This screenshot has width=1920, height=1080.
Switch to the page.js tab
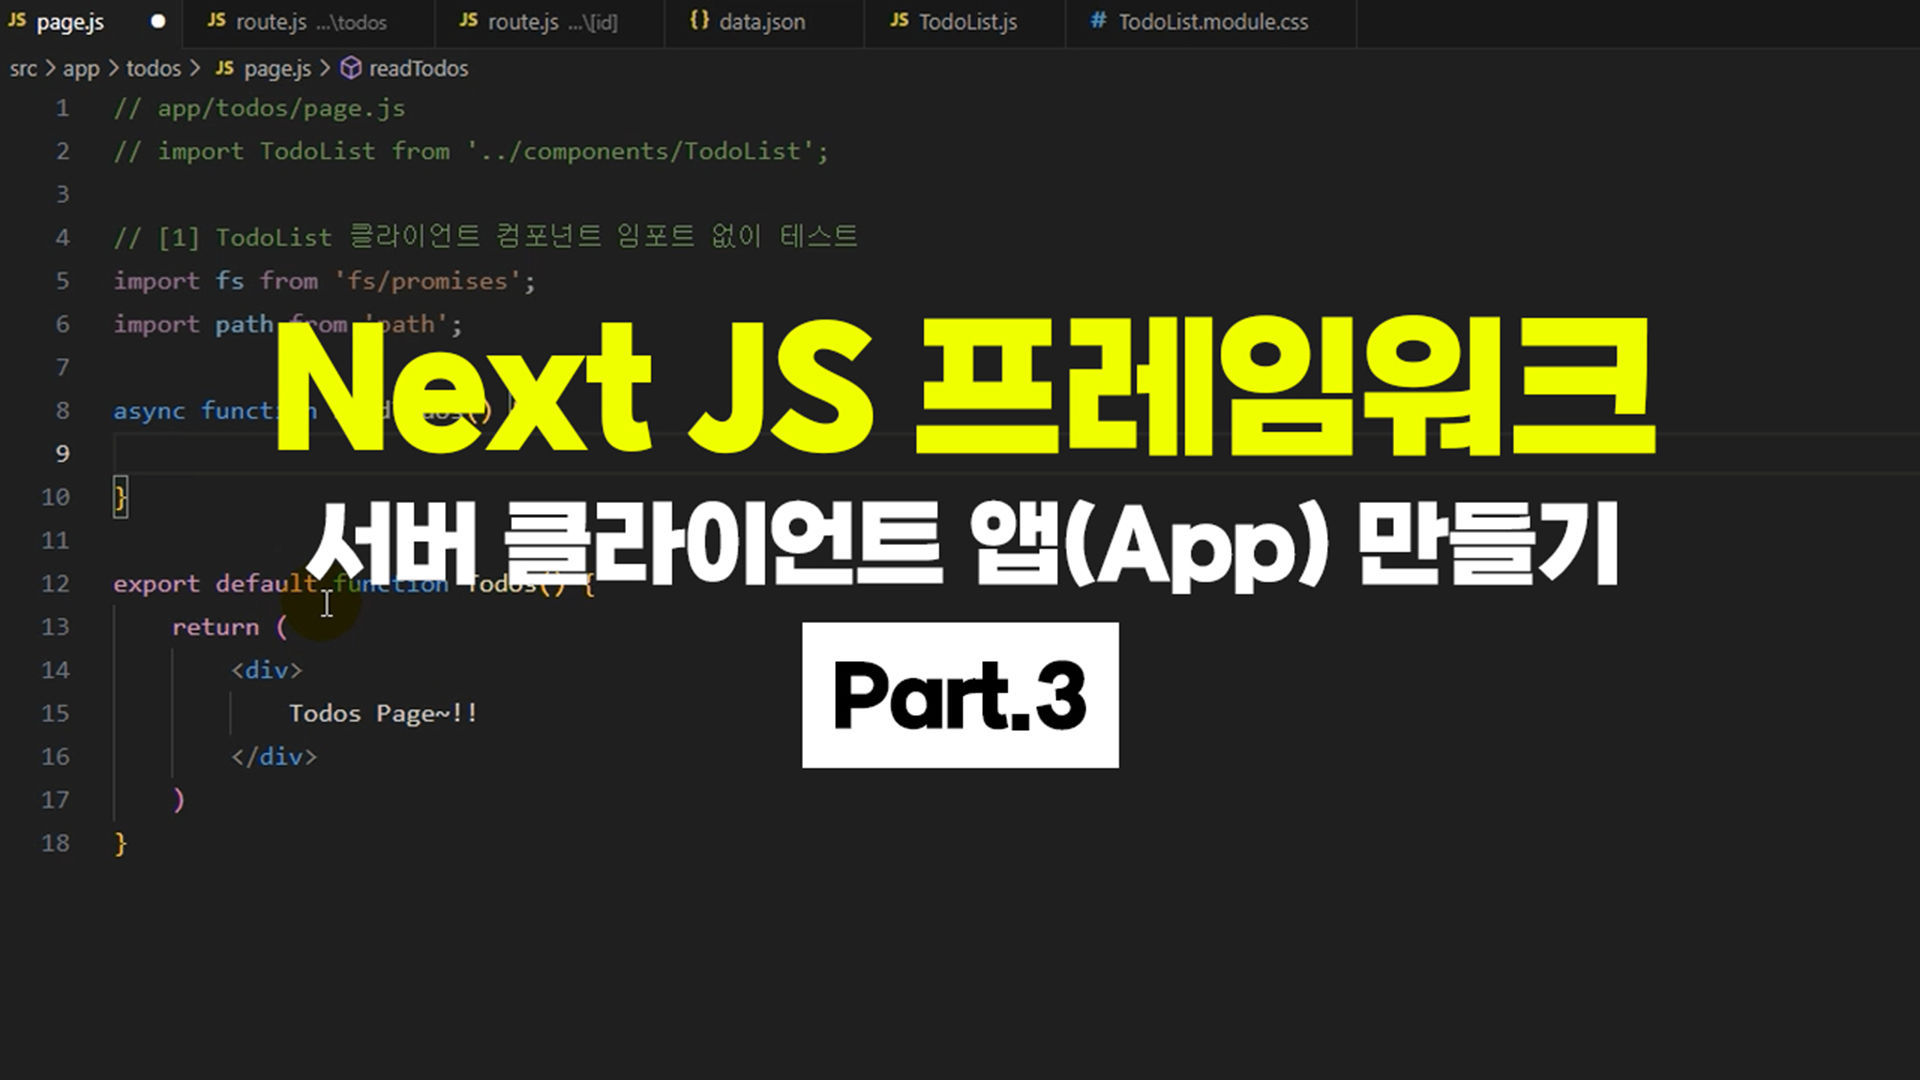88,22
